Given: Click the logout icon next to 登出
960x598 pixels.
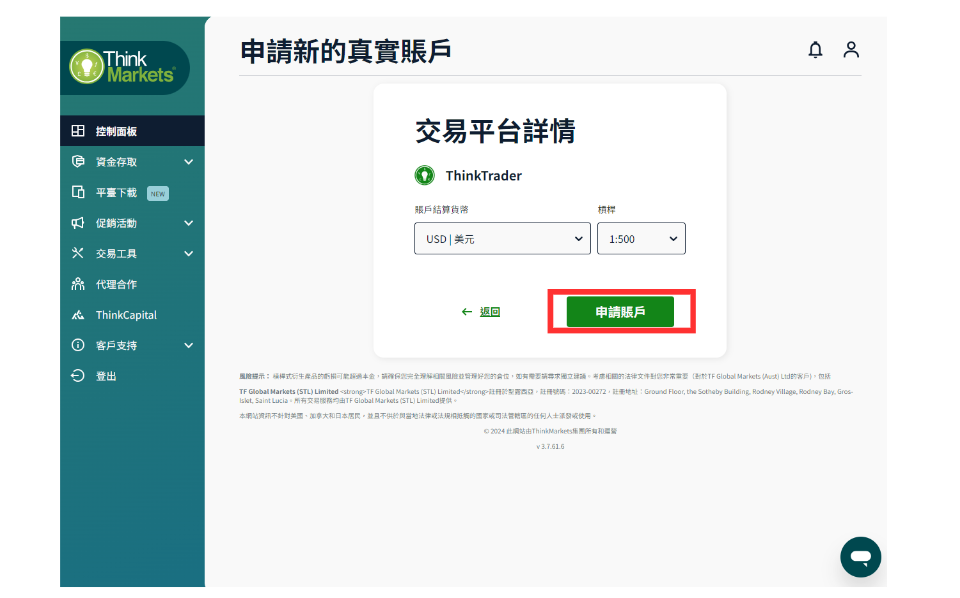Looking at the screenshot, I should point(78,376).
